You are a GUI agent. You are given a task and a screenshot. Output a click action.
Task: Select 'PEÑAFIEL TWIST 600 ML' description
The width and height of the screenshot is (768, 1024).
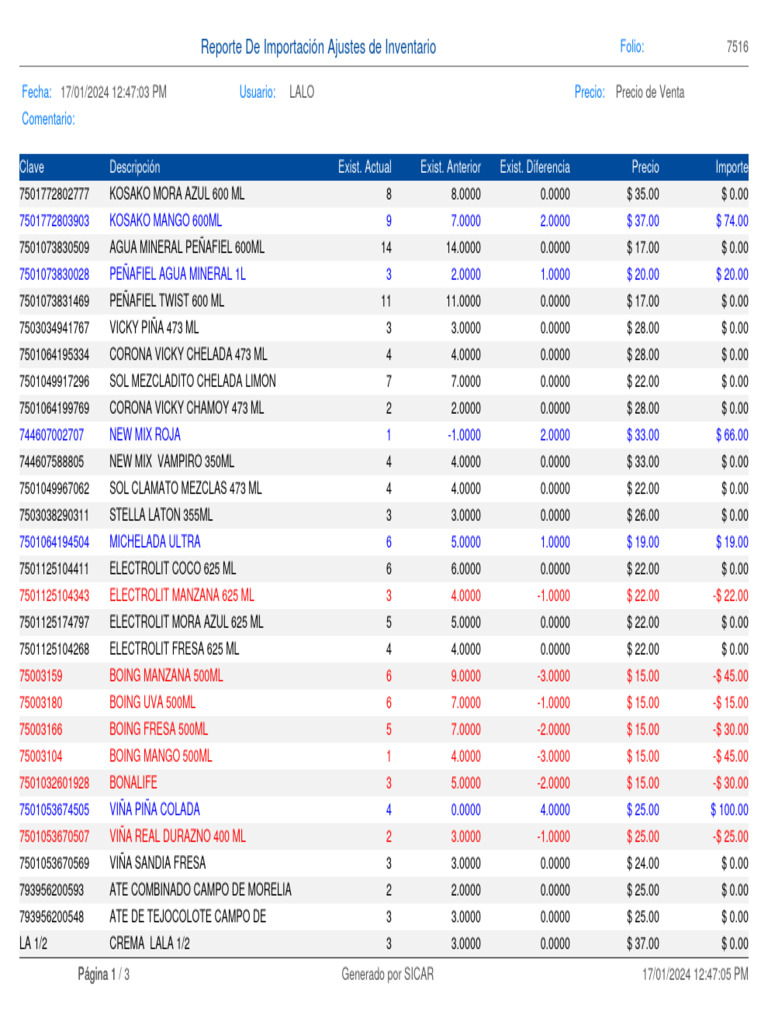tap(167, 301)
